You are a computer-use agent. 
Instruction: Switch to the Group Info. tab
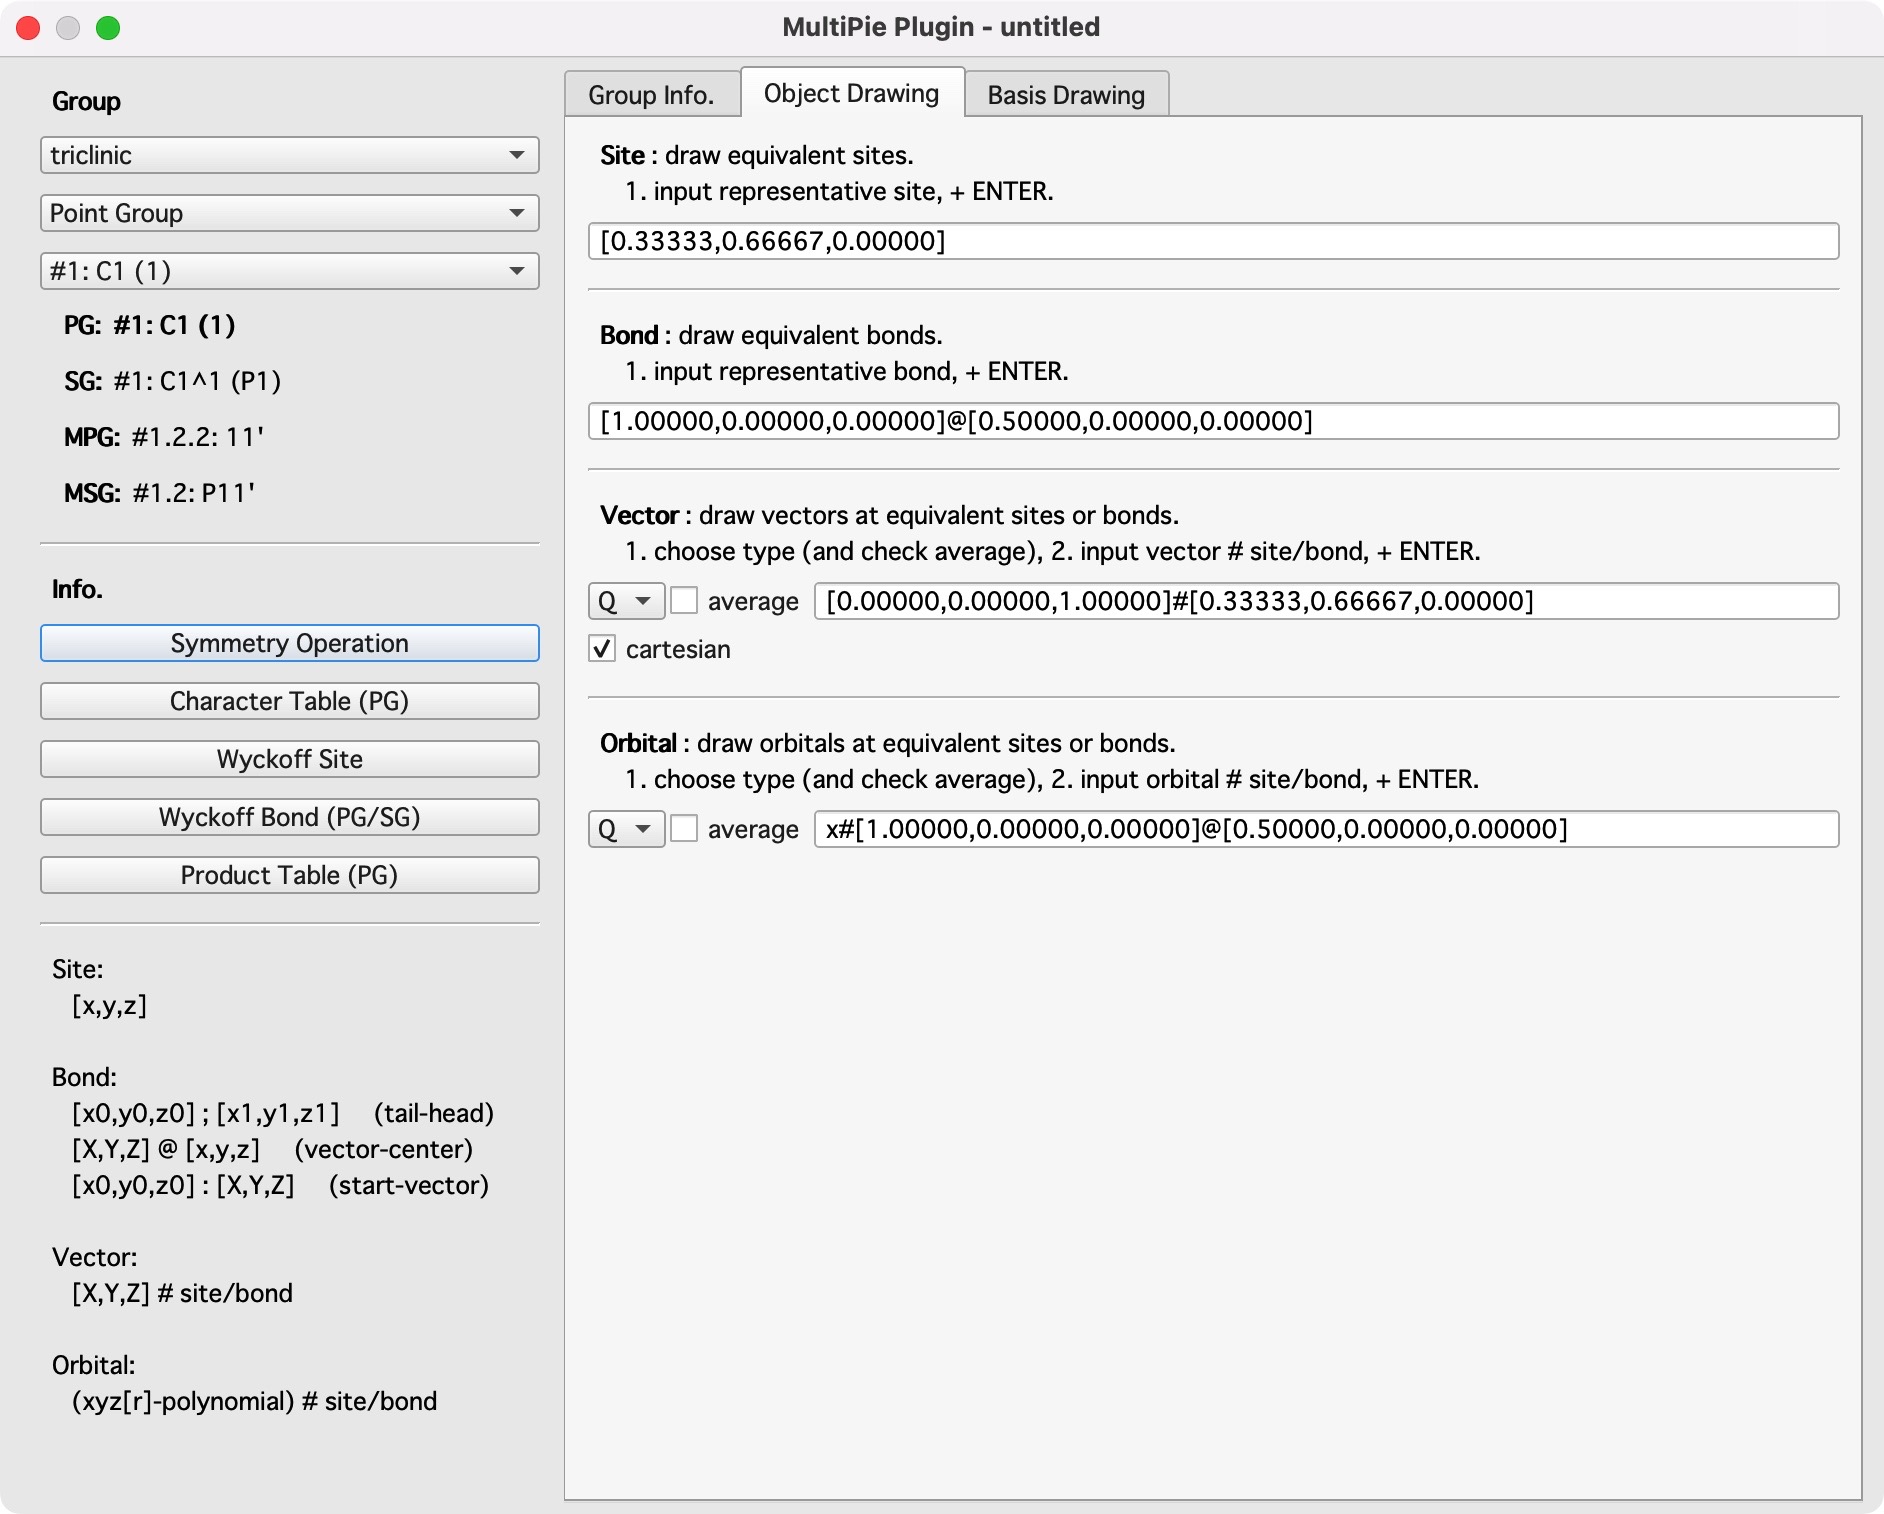click(x=651, y=95)
